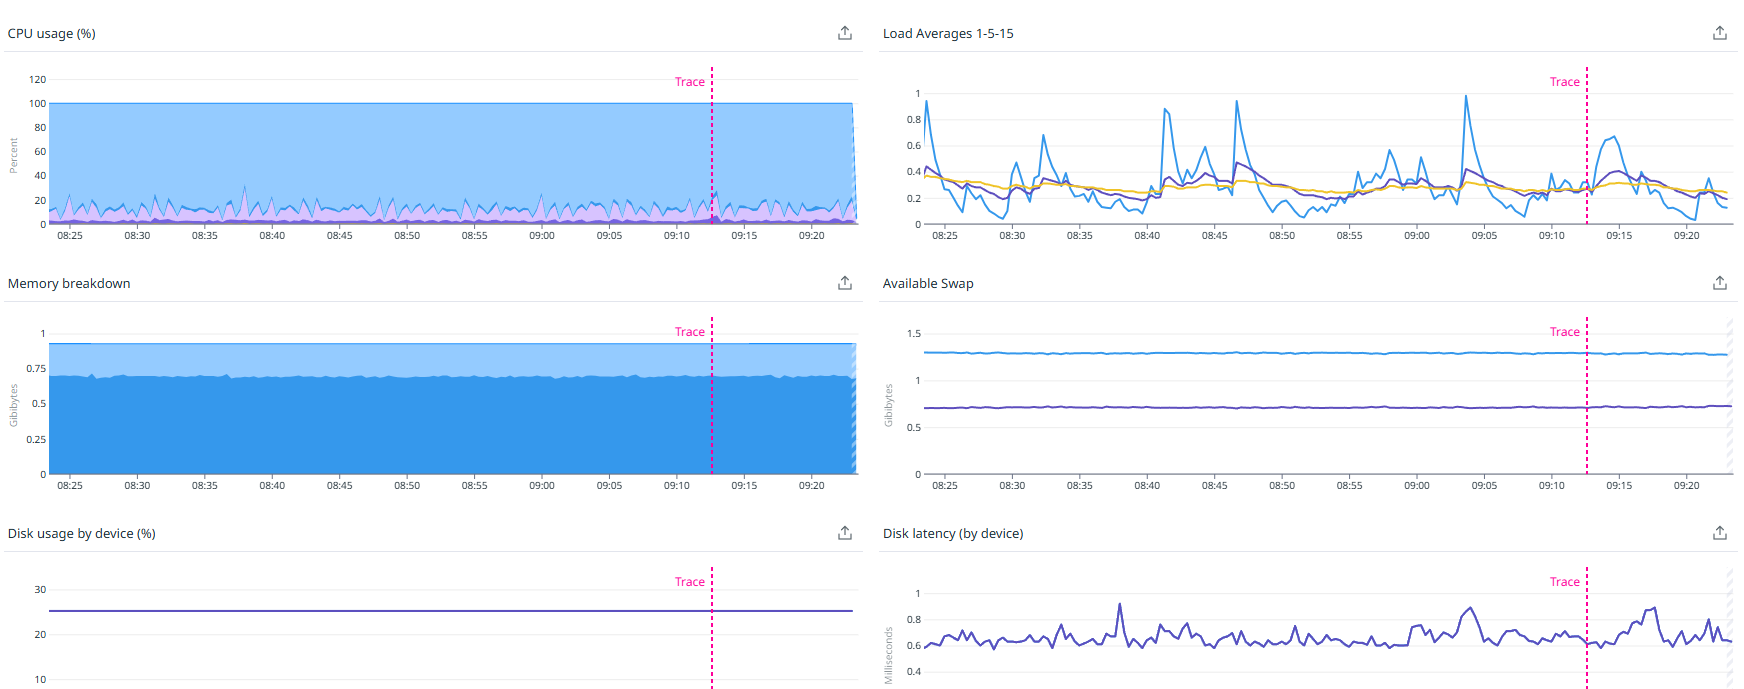Click the Memory breakdown title
This screenshot has height=689, width=1744.
coord(69,283)
